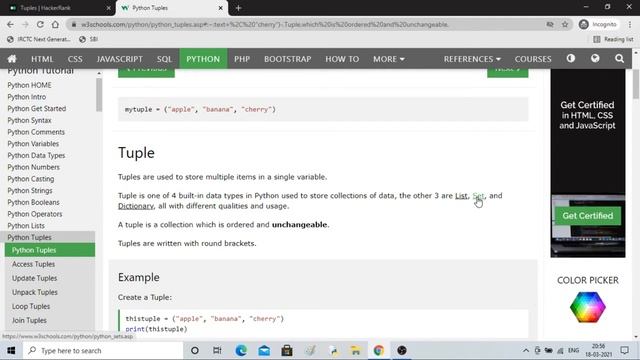Open Python Data Types in sidebar
This screenshot has height=360, width=640.
pos(36,156)
